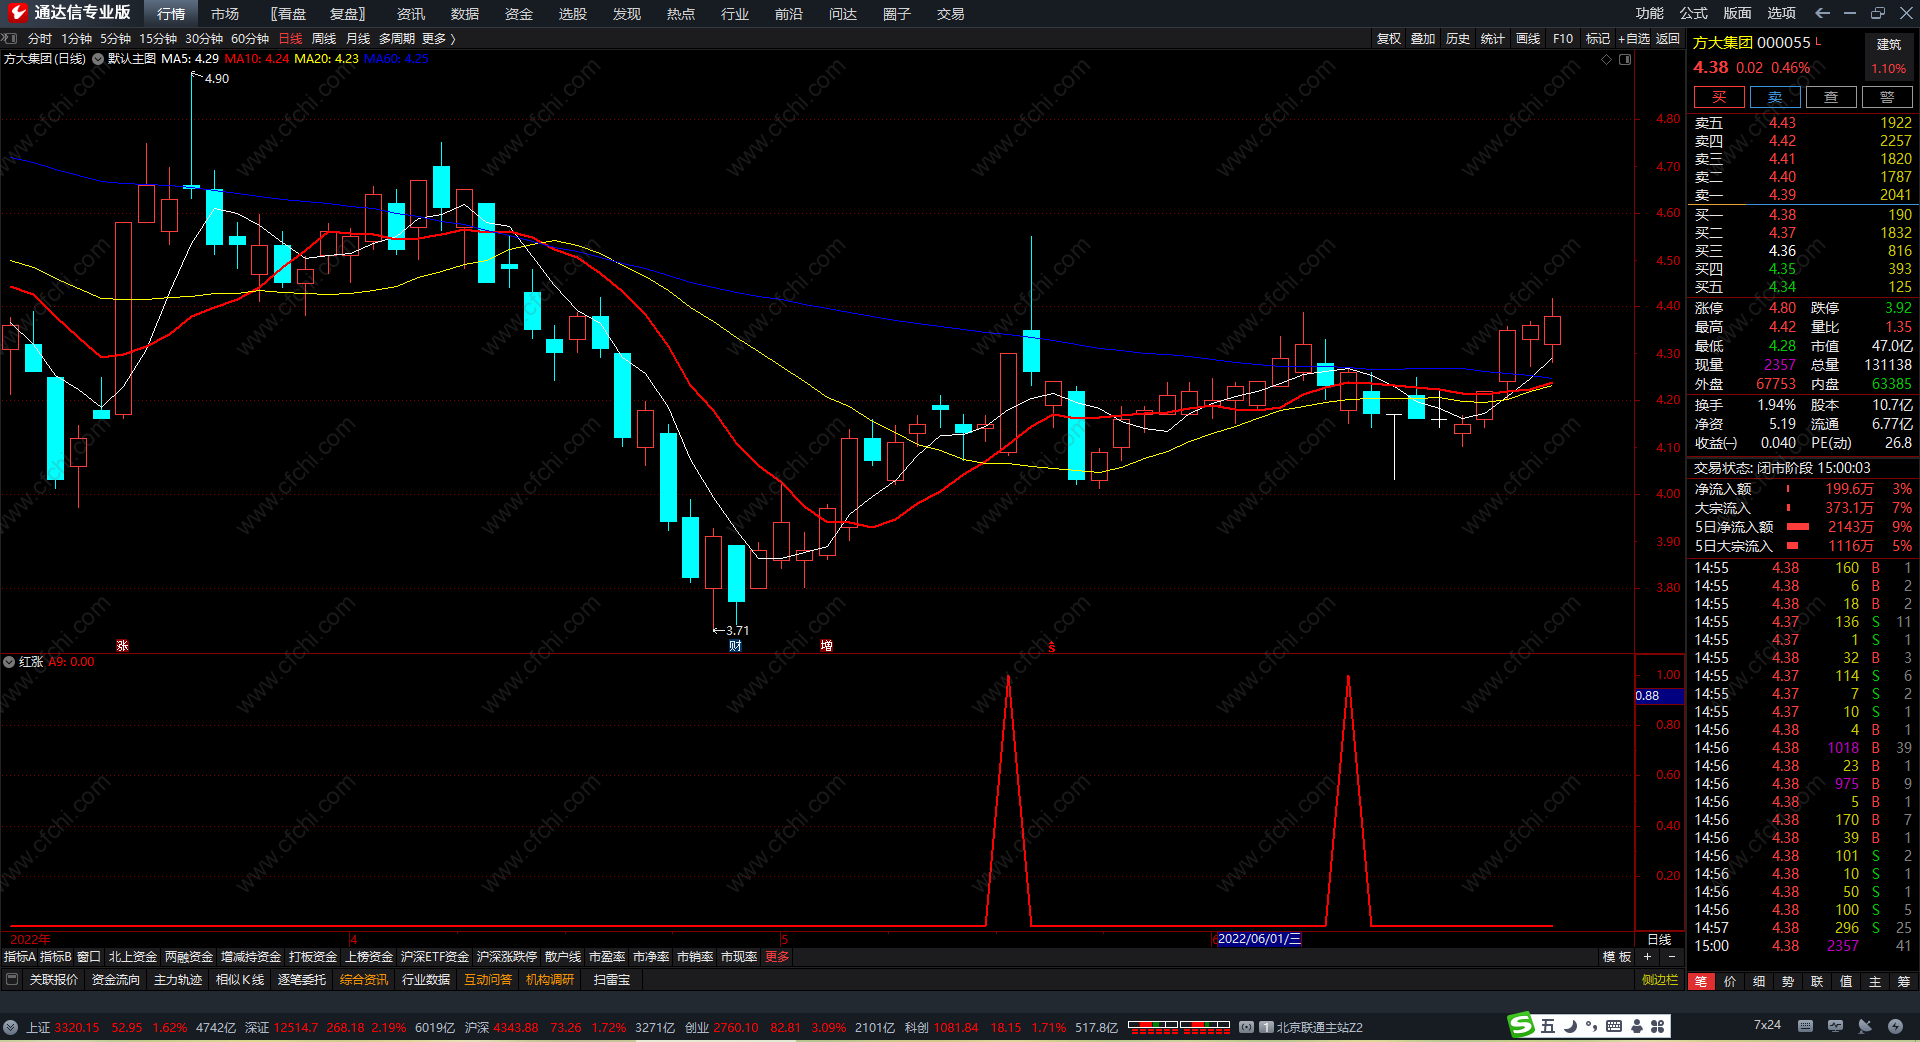
Task: Expand the index status bar chevron
Action: click(x=10, y=1027)
